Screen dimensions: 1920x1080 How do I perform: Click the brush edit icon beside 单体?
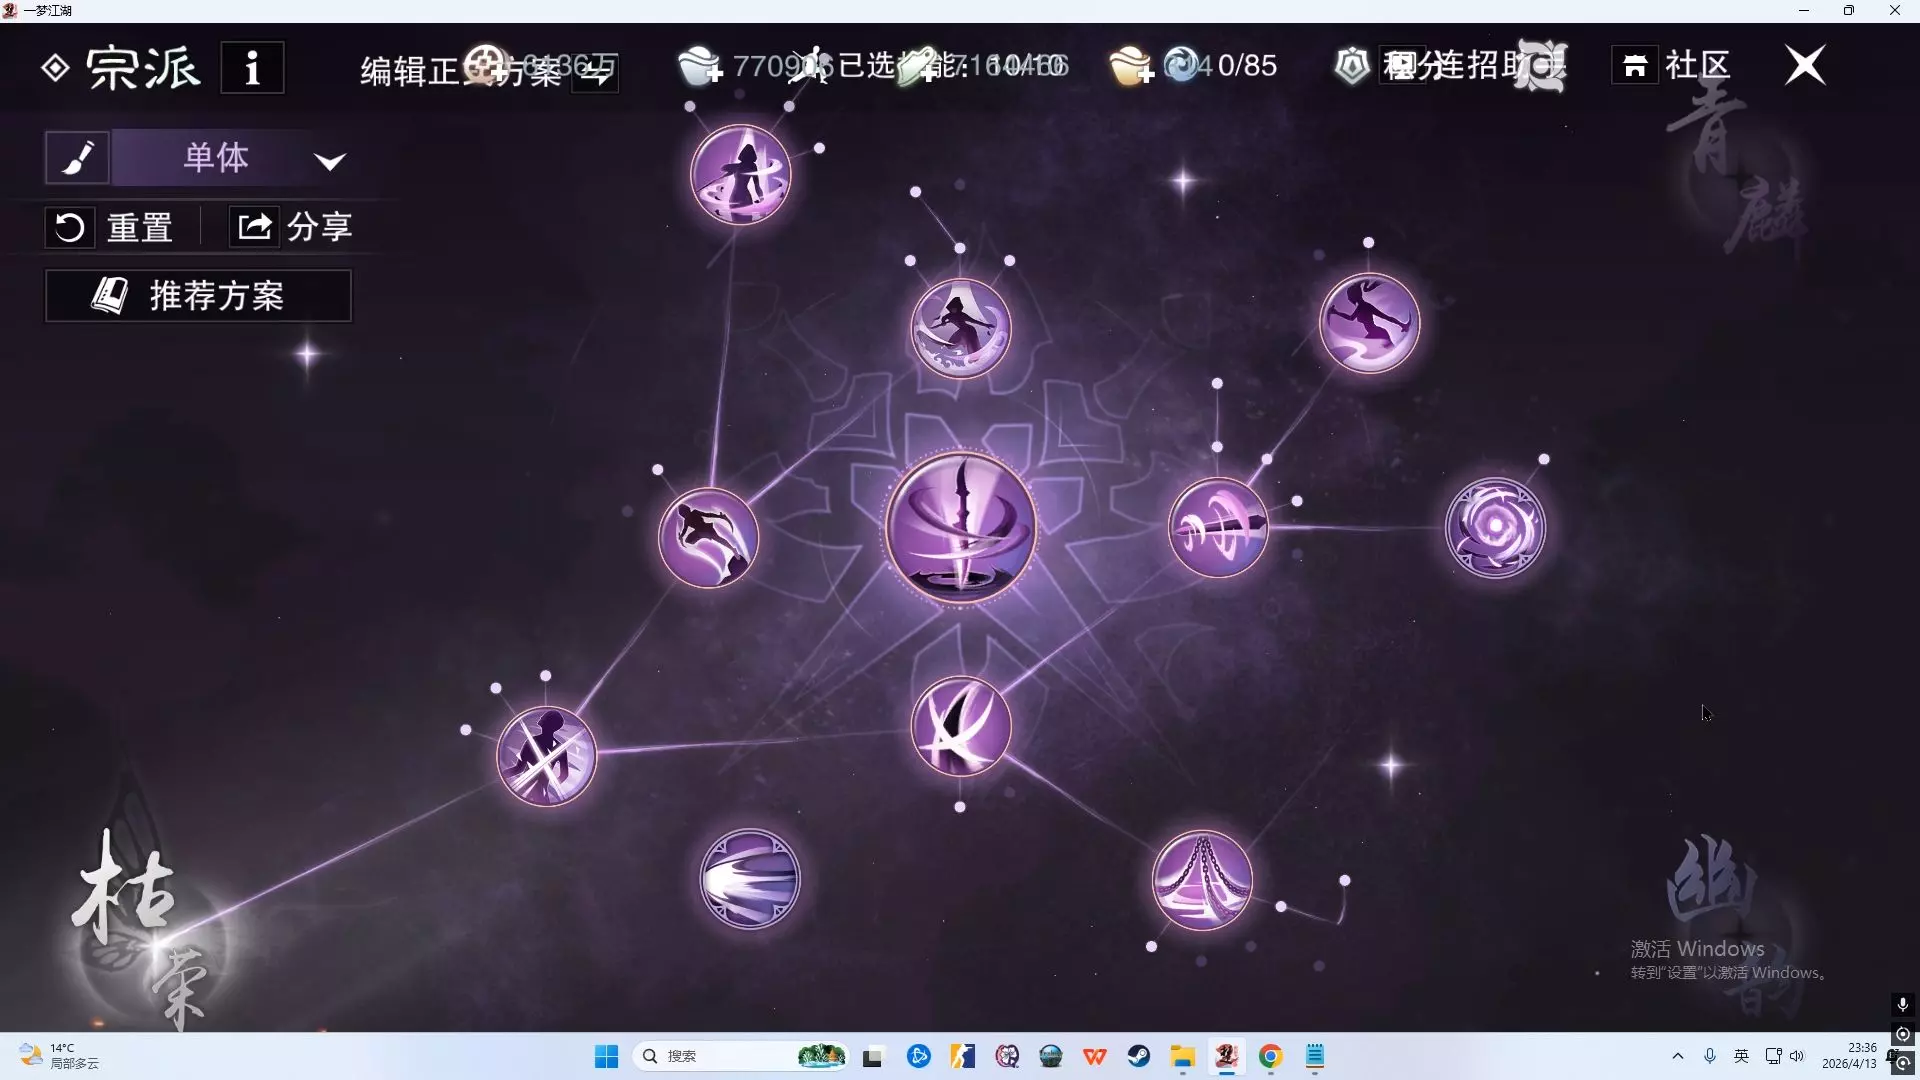click(x=77, y=158)
